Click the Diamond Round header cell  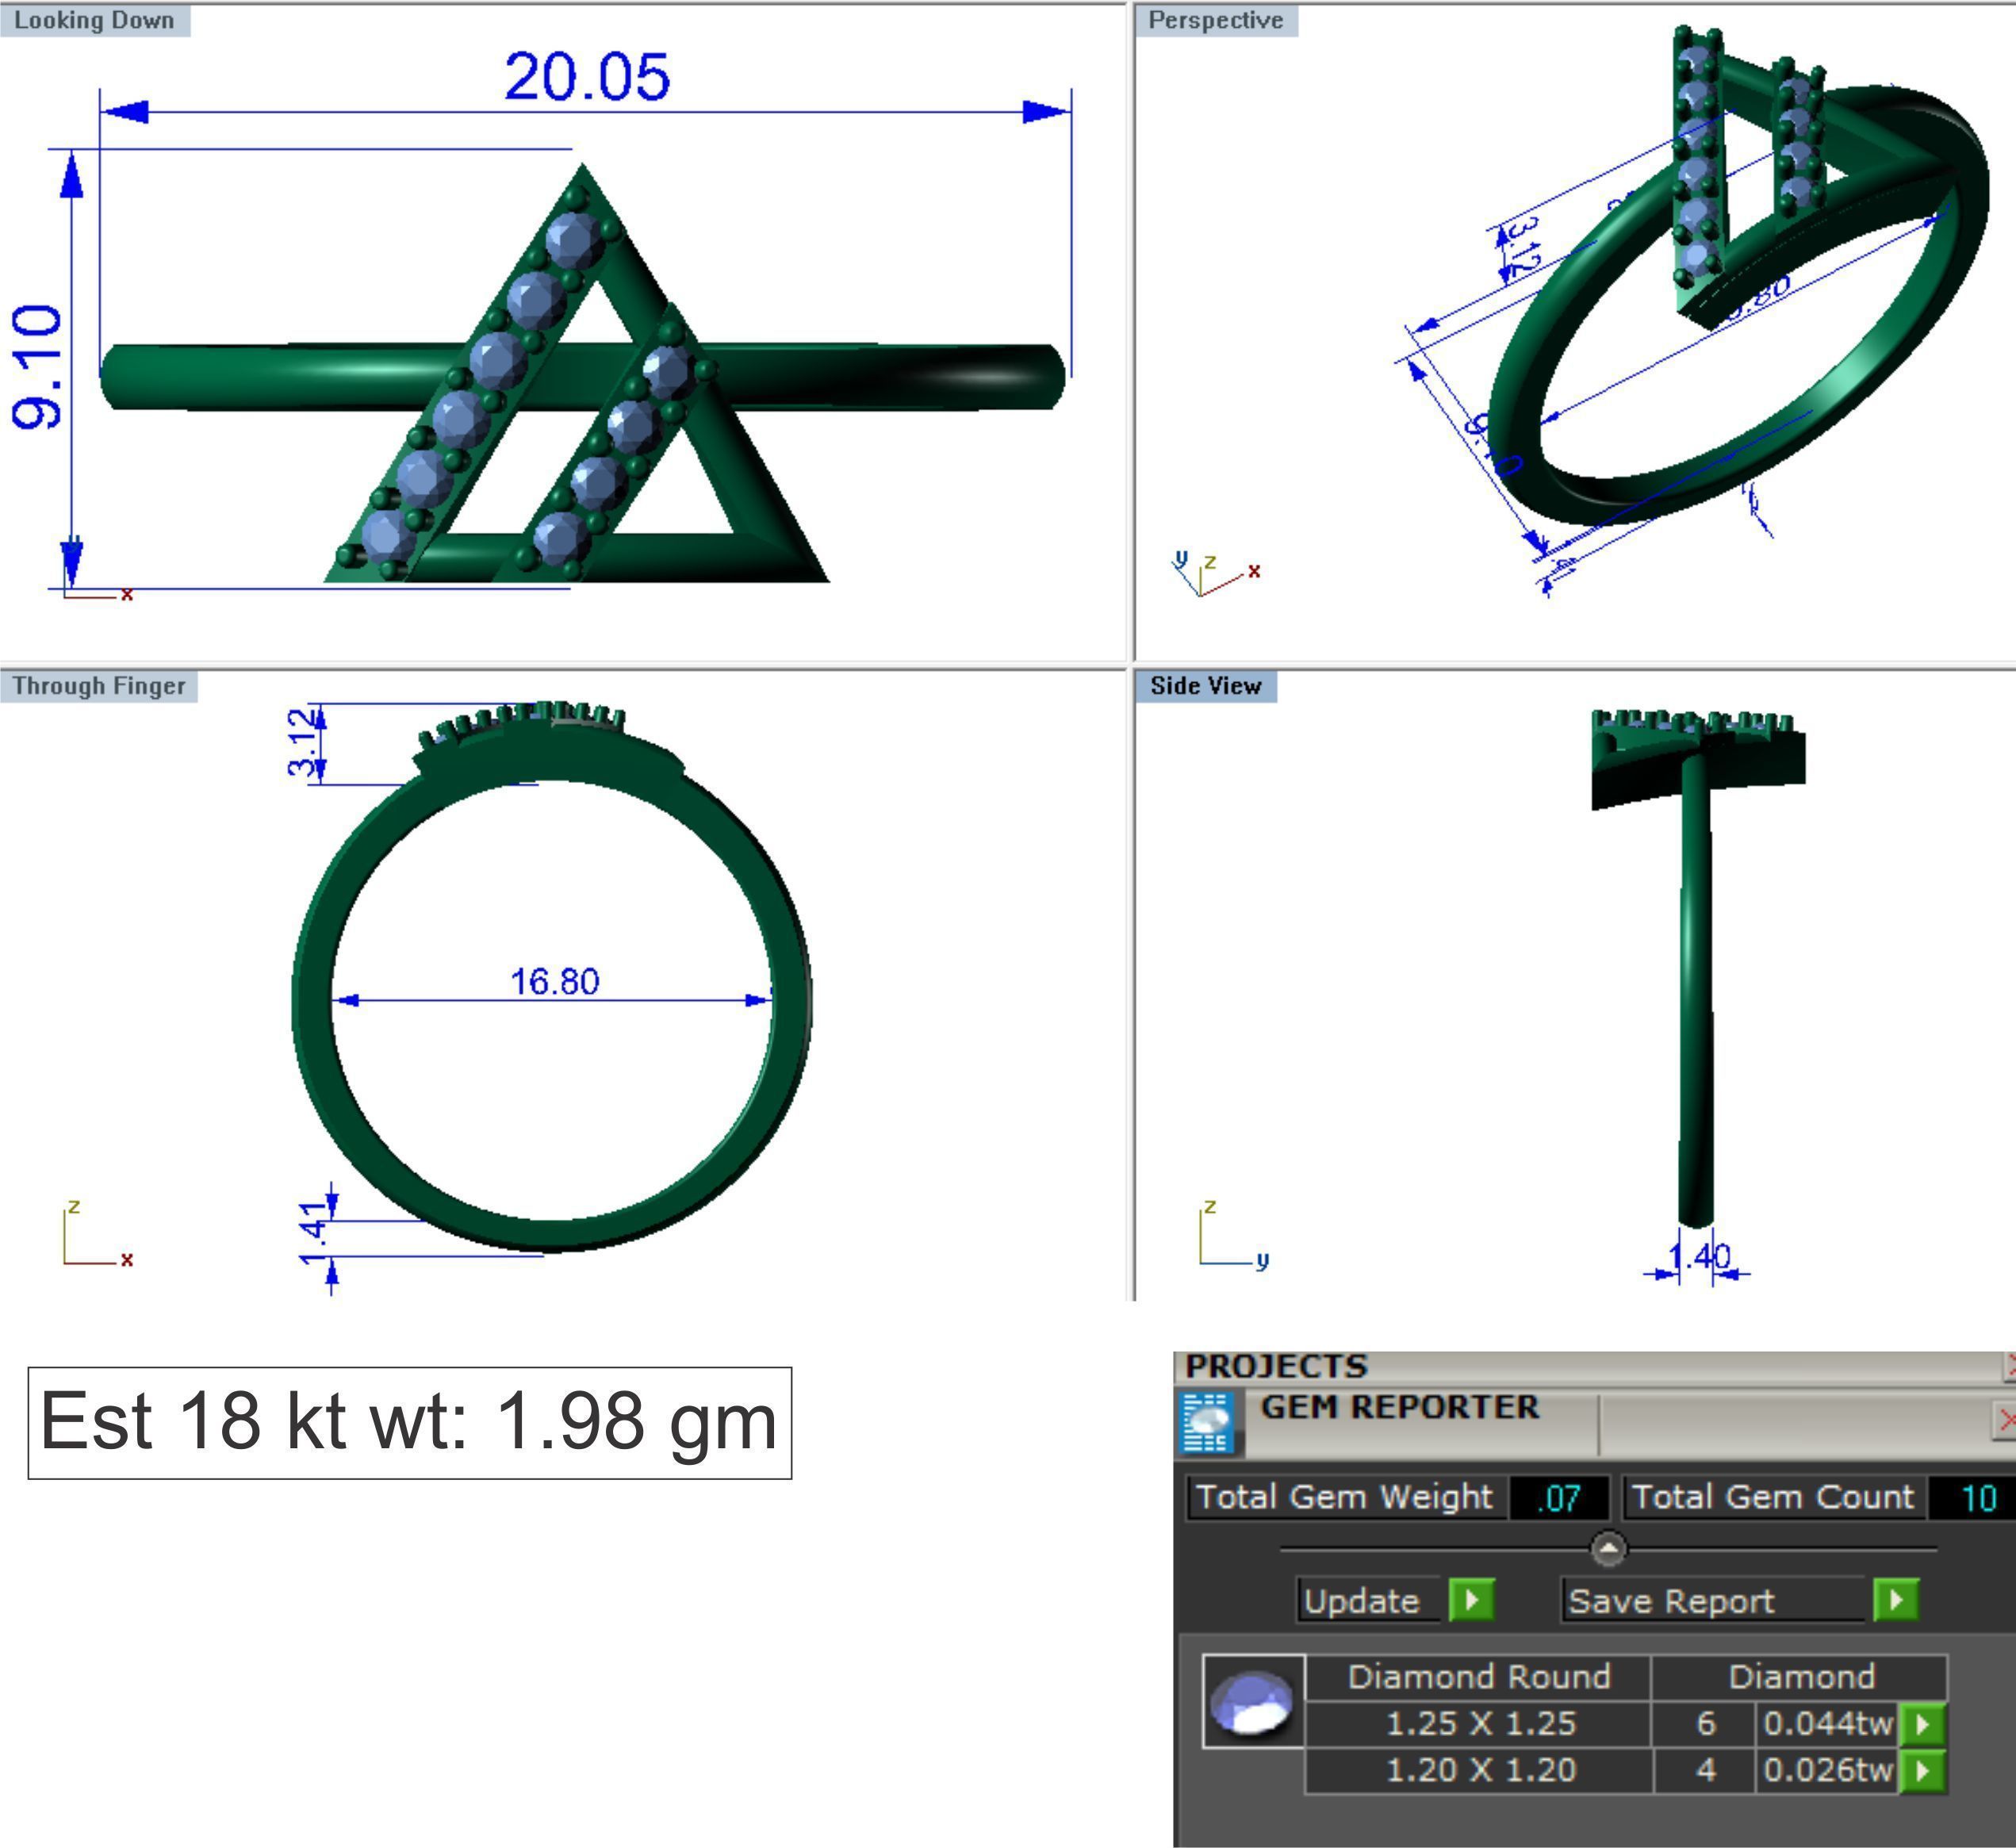tap(1479, 1677)
